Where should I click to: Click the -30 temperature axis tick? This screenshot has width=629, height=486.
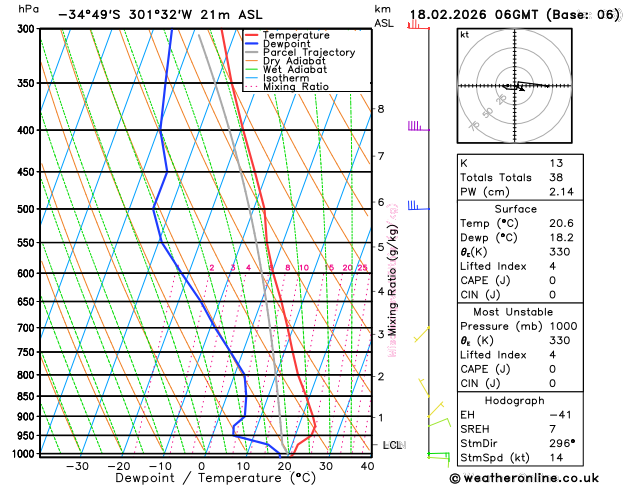tap(77, 466)
